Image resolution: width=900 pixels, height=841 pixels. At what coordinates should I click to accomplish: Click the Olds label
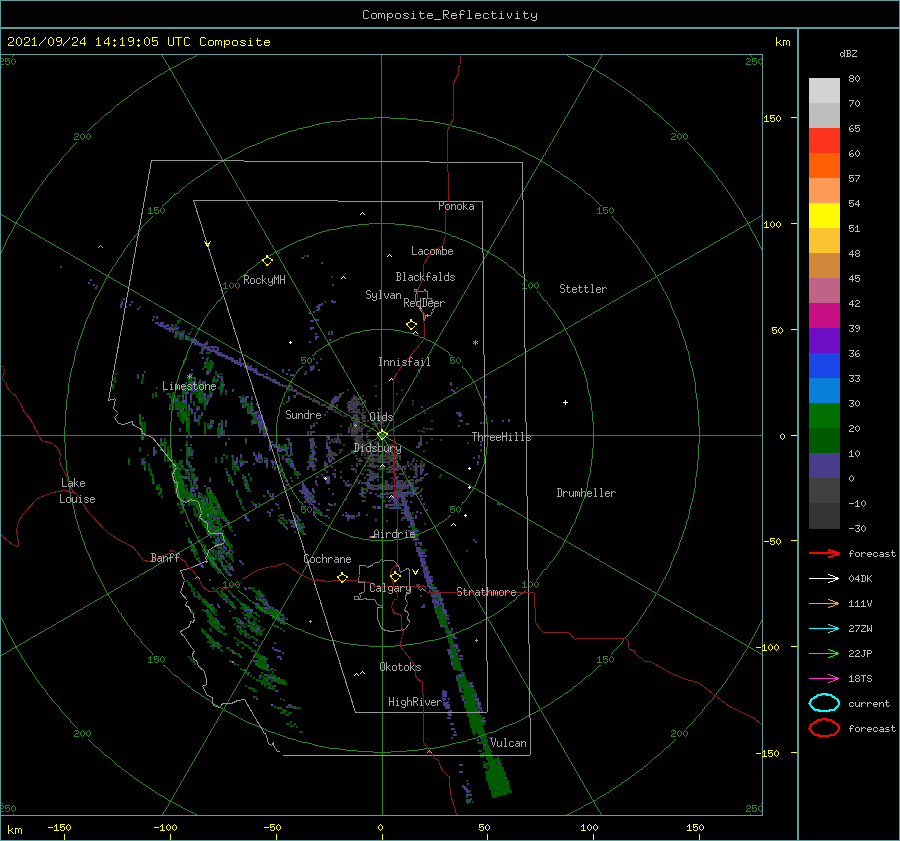pyautogui.click(x=381, y=417)
